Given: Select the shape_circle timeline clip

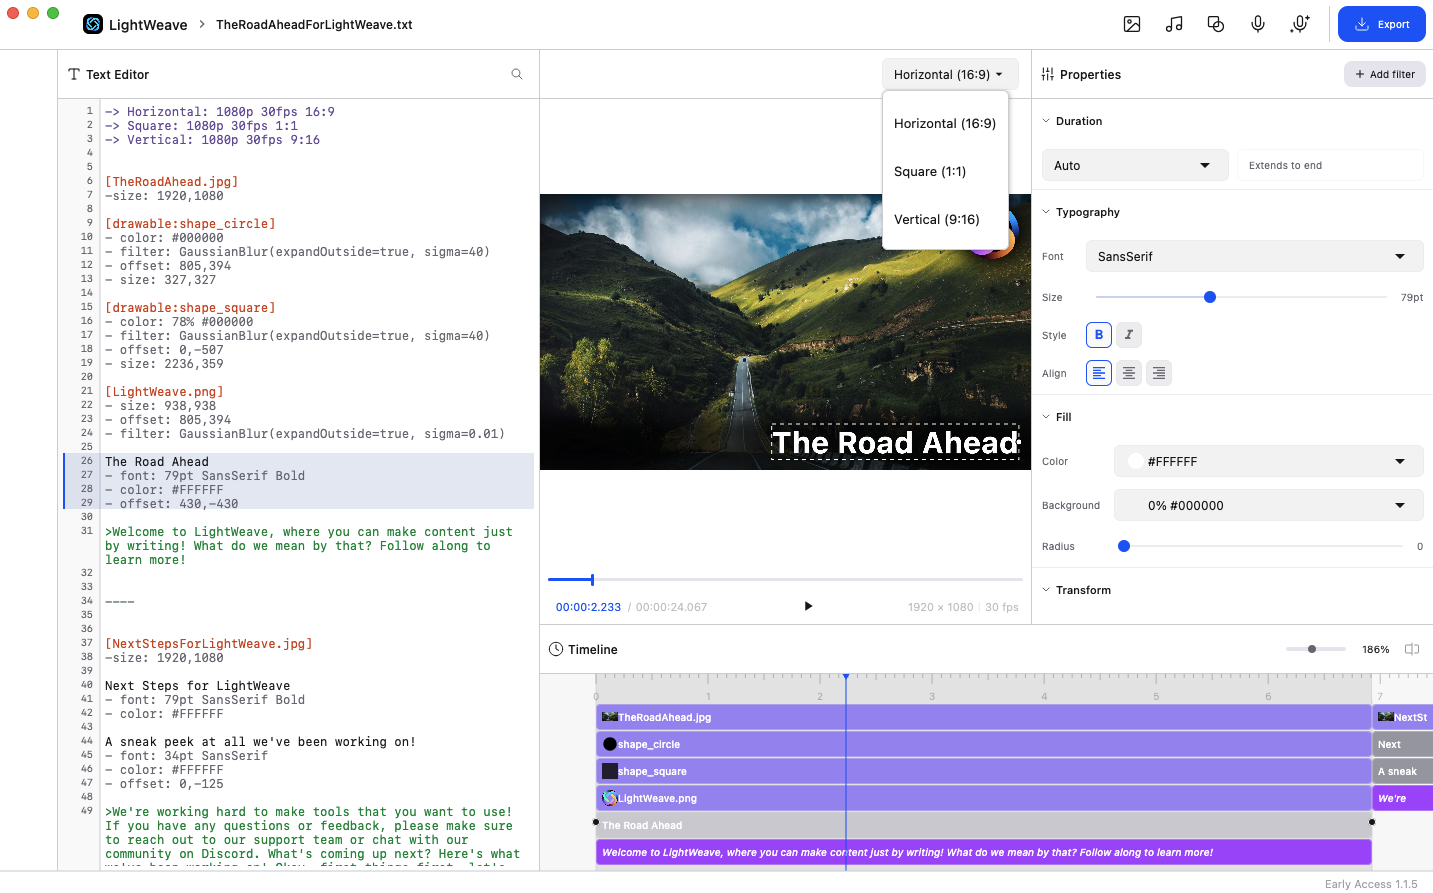Looking at the screenshot, I should point(984,744).
